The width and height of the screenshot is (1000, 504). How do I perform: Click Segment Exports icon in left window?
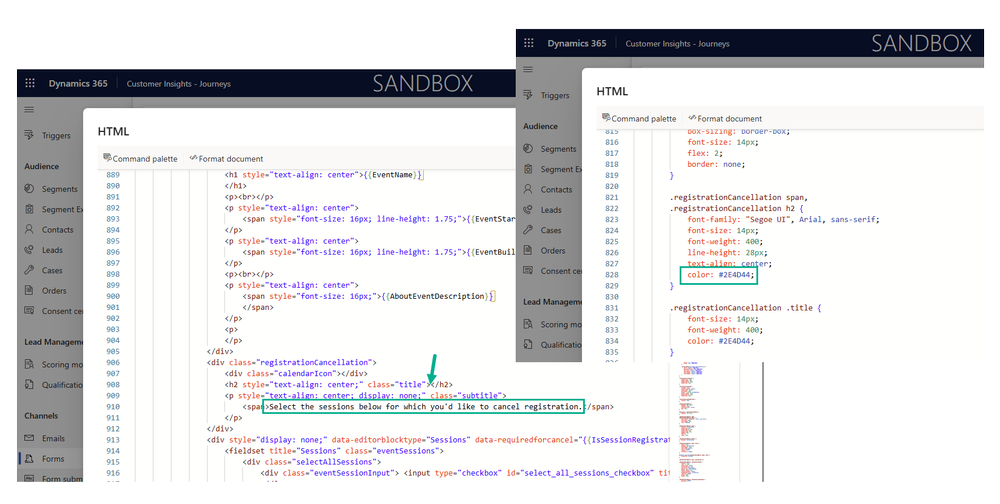point(29,209)
